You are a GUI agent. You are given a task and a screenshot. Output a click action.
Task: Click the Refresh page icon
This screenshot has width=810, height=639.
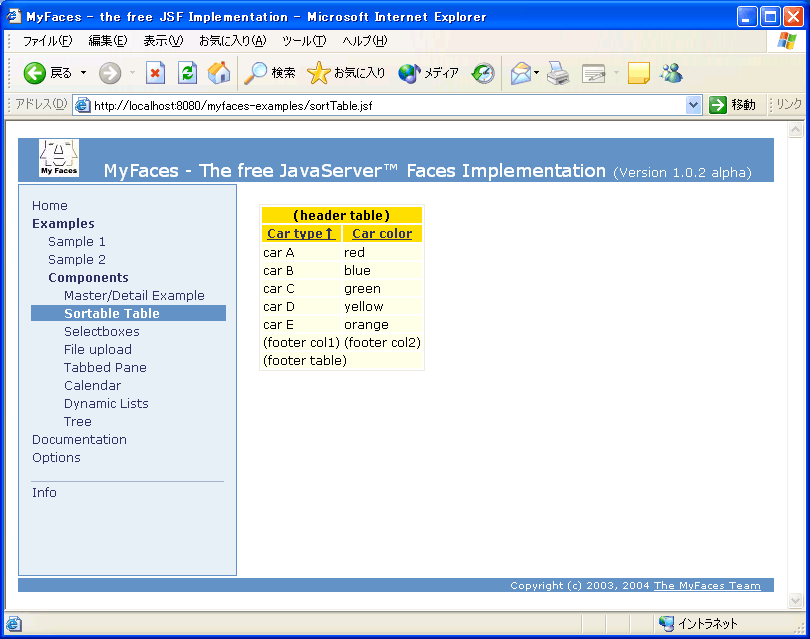click(x=187, y=73)
